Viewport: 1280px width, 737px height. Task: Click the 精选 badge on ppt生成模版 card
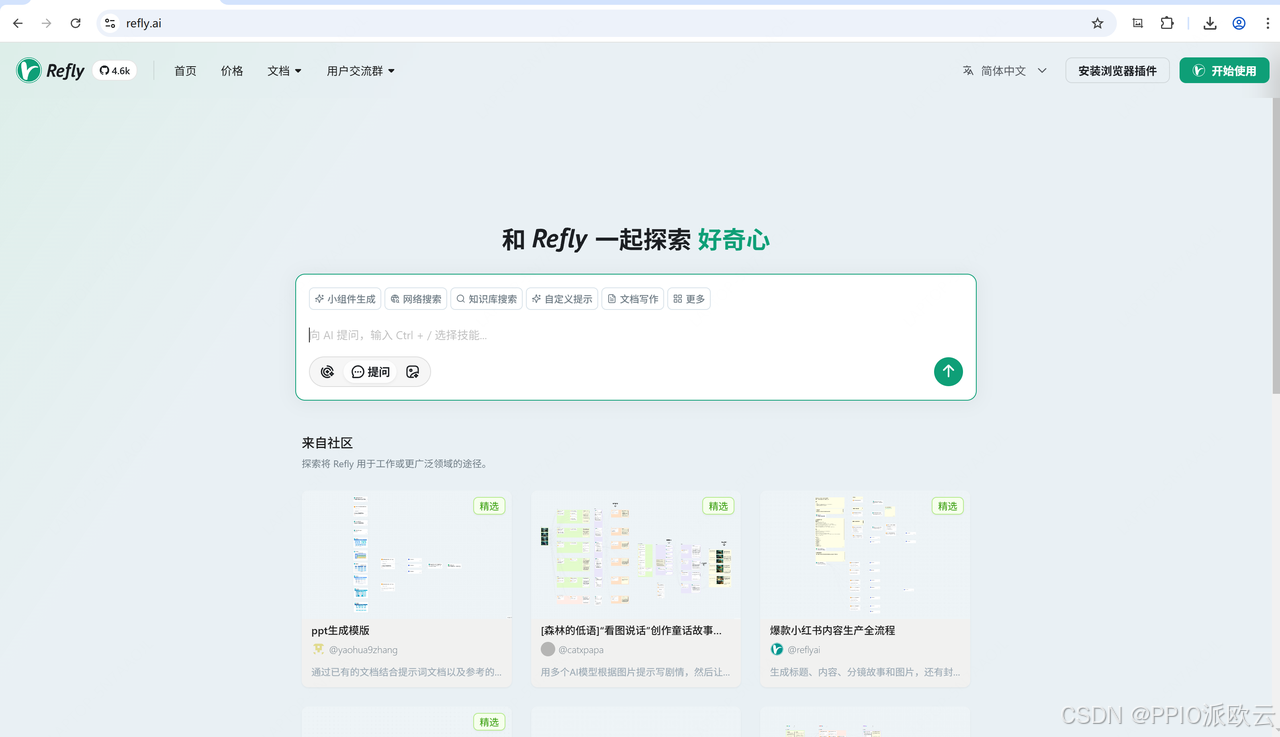[489, 506]
